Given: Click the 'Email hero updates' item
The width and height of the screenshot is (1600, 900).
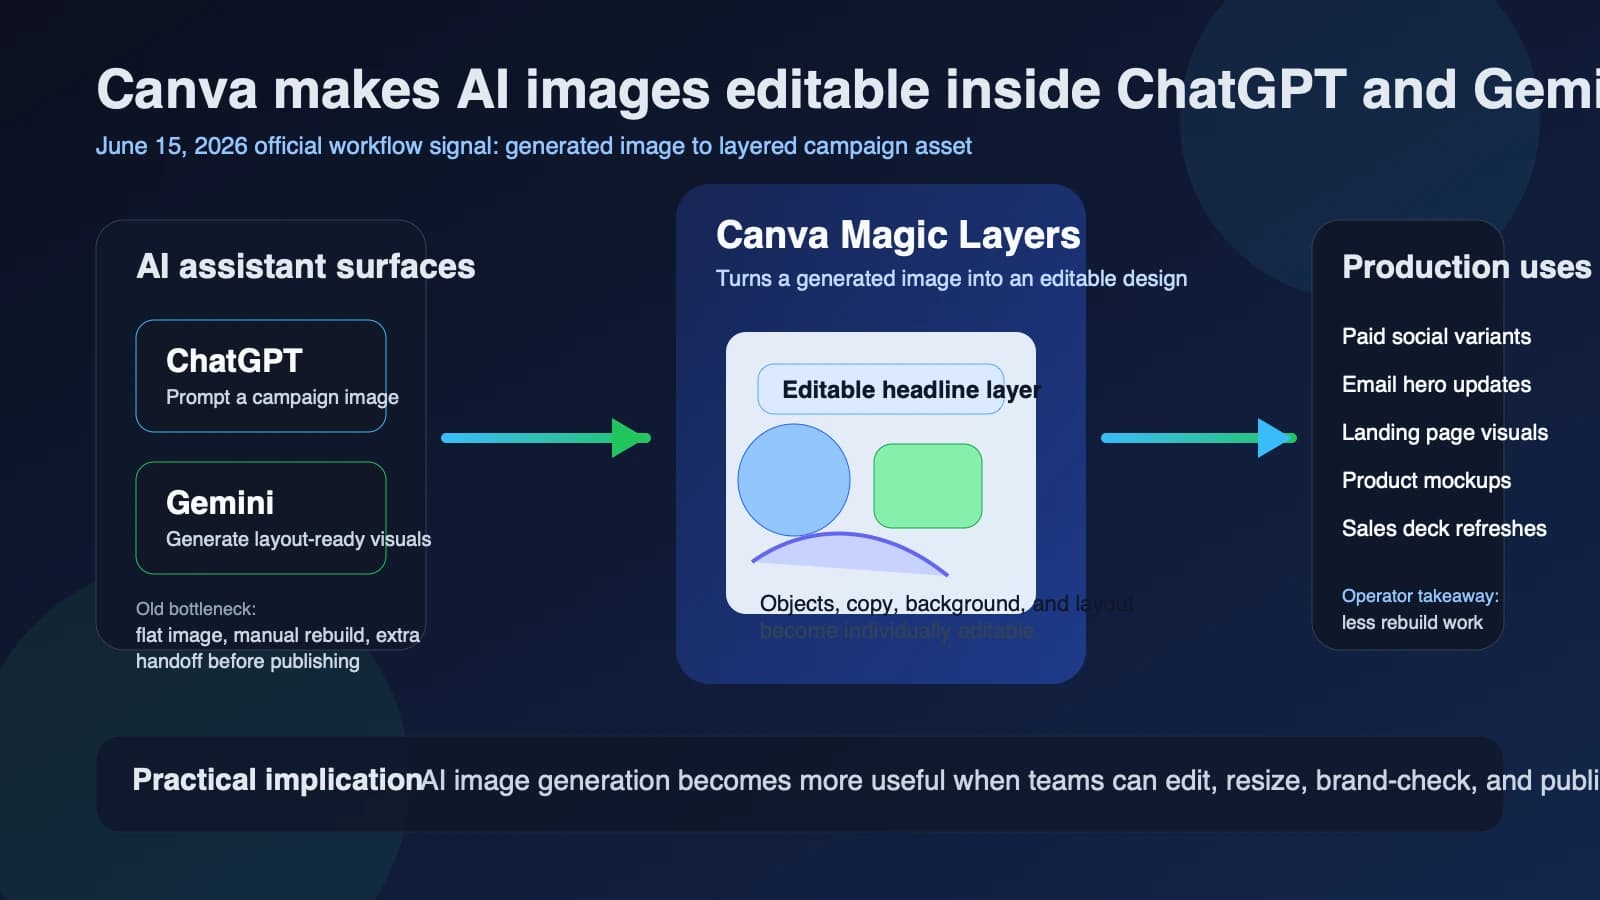Looking at the screenshot, I should pyautogui.click(x=1436, y=384).
